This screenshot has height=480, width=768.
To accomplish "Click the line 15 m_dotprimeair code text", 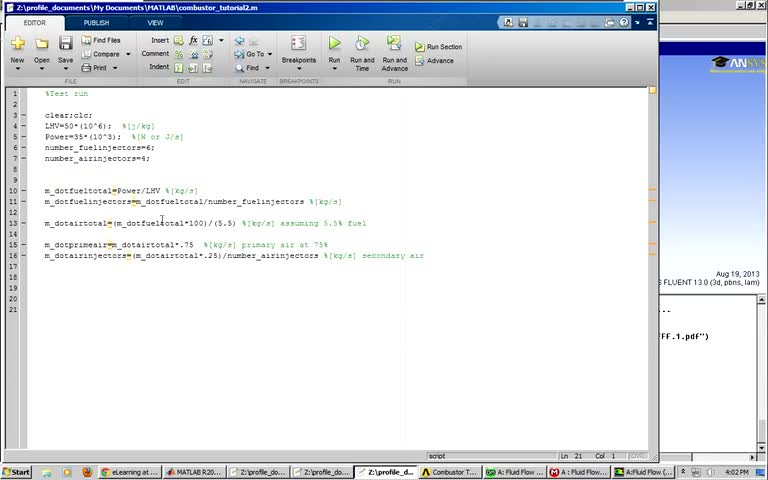I will tap(119, 245).
